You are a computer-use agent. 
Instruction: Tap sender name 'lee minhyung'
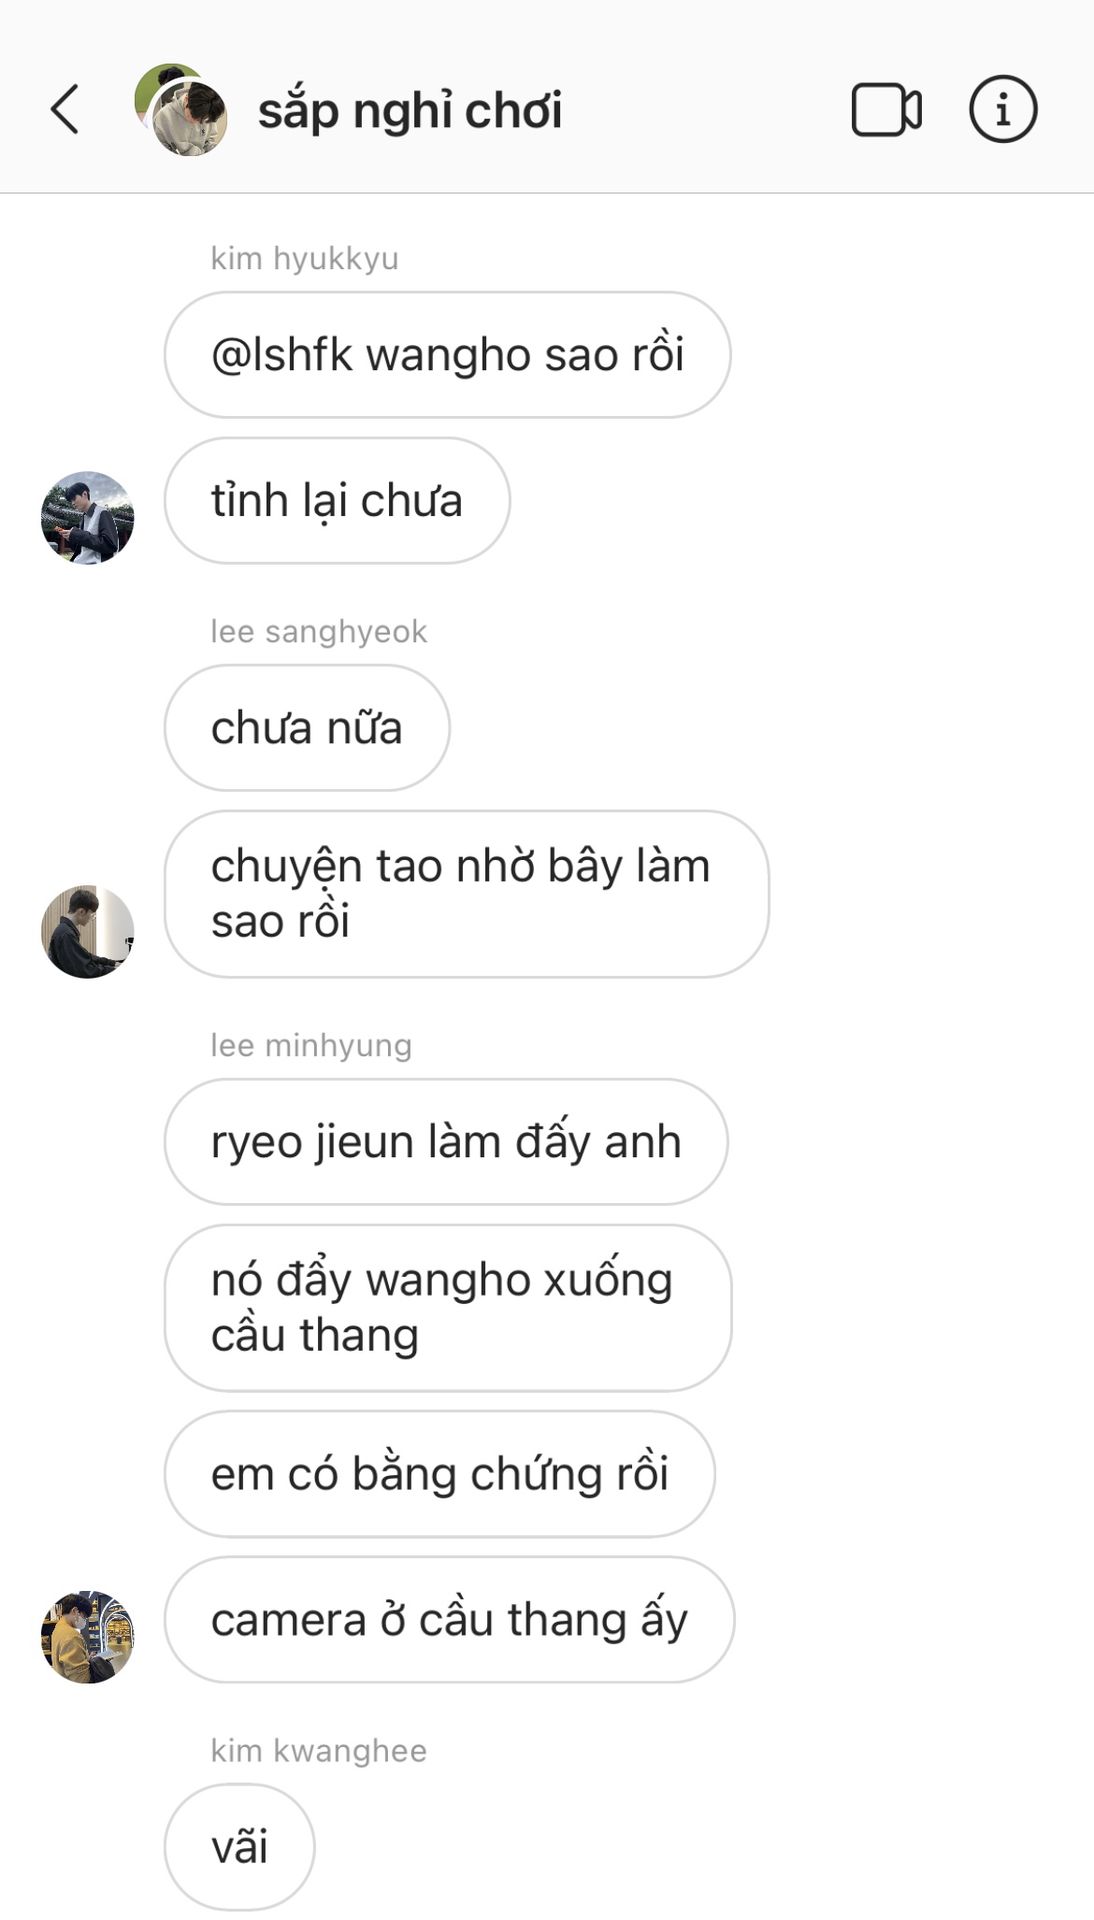pyautogui.click(x=311, y=1046)
